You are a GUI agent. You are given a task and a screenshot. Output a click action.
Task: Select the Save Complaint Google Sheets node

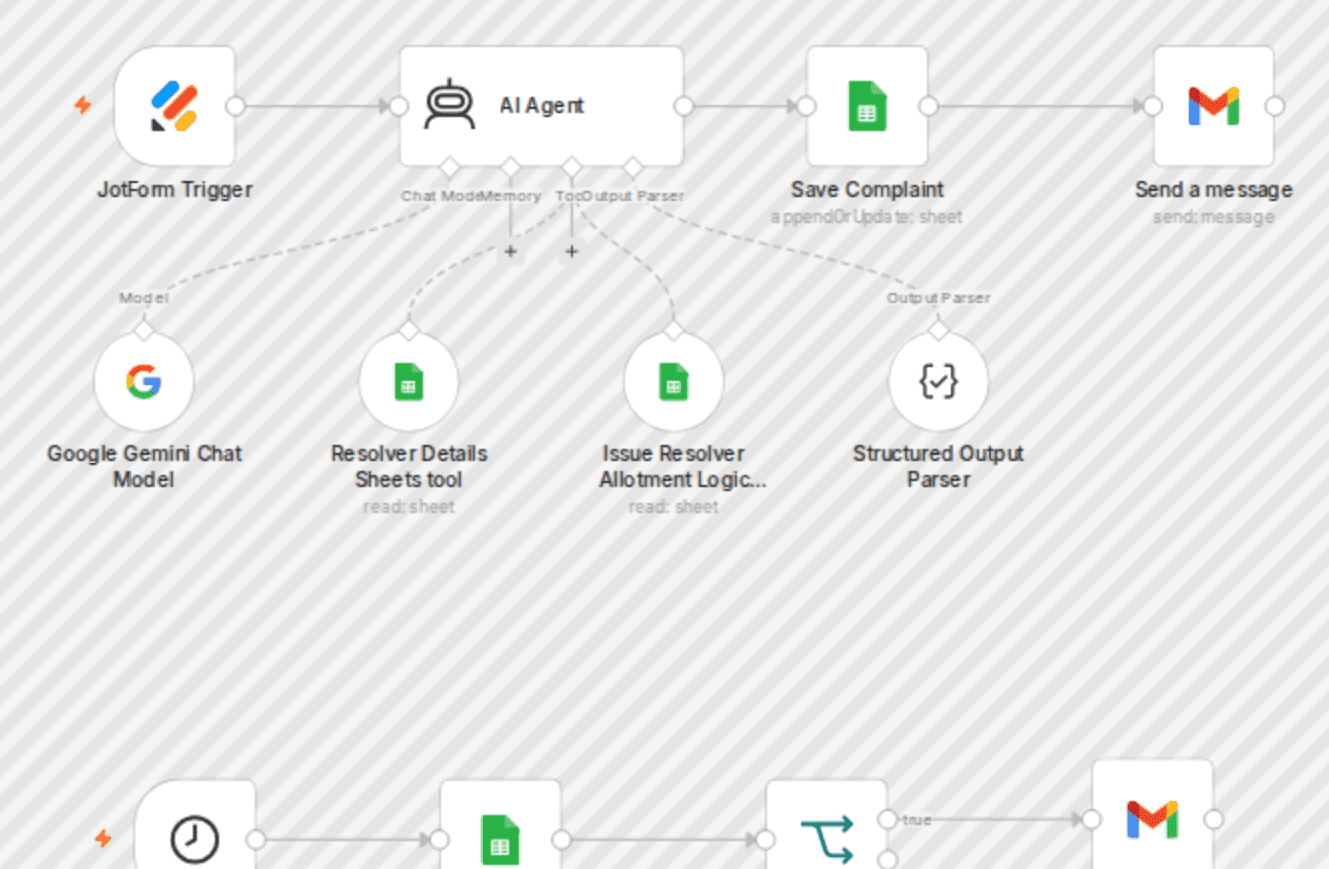tap(867, 106)
